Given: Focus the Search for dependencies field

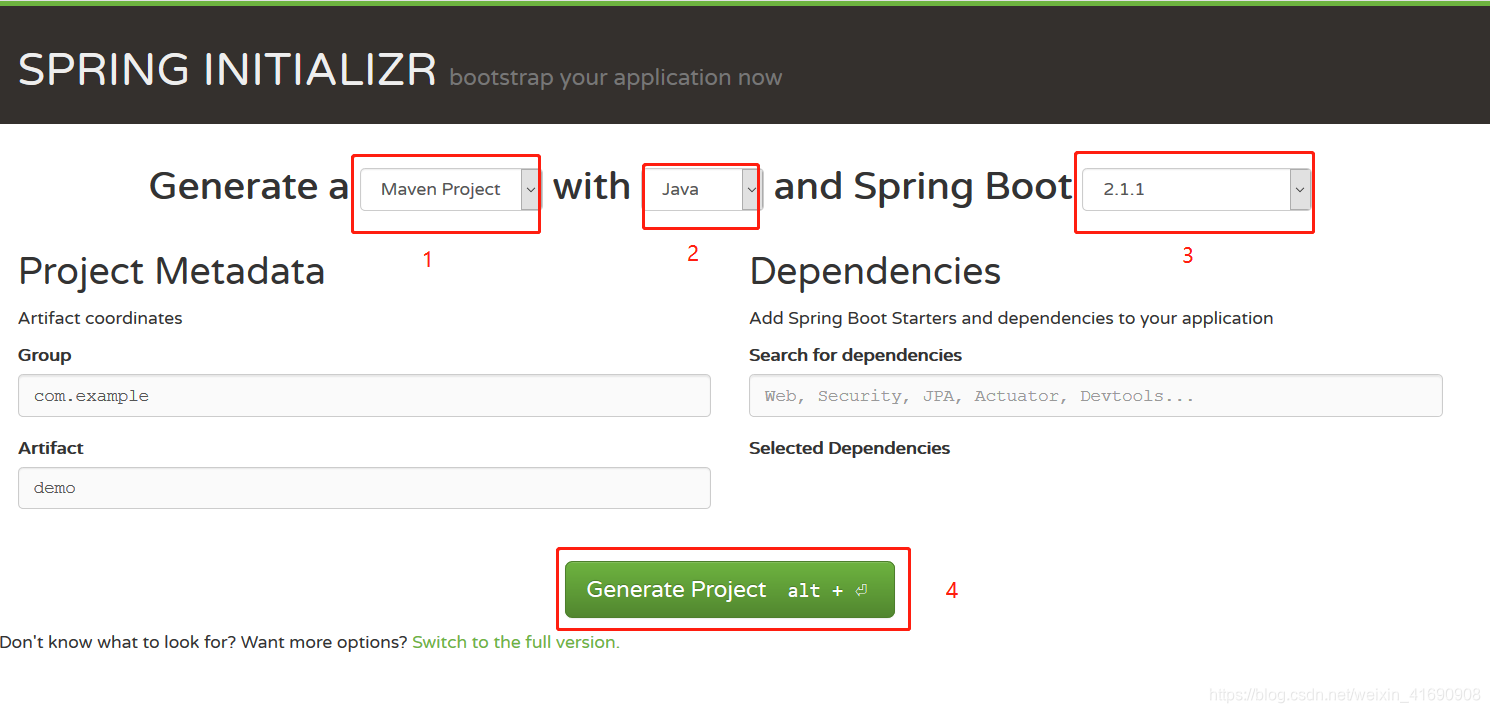Looking at the screenshot, I should (x=1095, y=396).
